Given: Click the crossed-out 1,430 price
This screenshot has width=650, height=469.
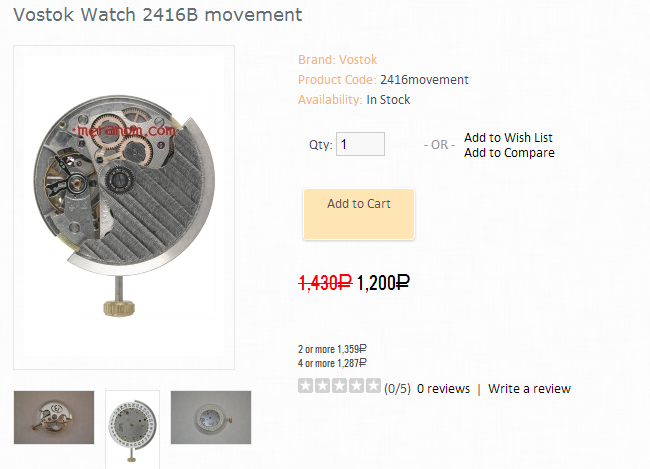Looking at the screenshot, I should click(325, 283).
